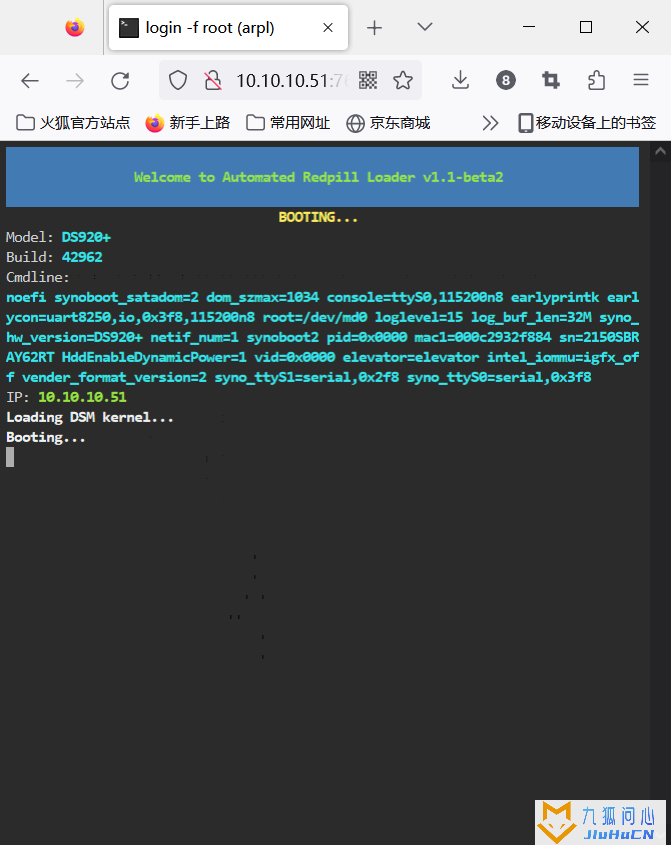This screenshot has width=671, height=845.
Task: Minimize the Firefox window
Action: [x=529, y=27]
